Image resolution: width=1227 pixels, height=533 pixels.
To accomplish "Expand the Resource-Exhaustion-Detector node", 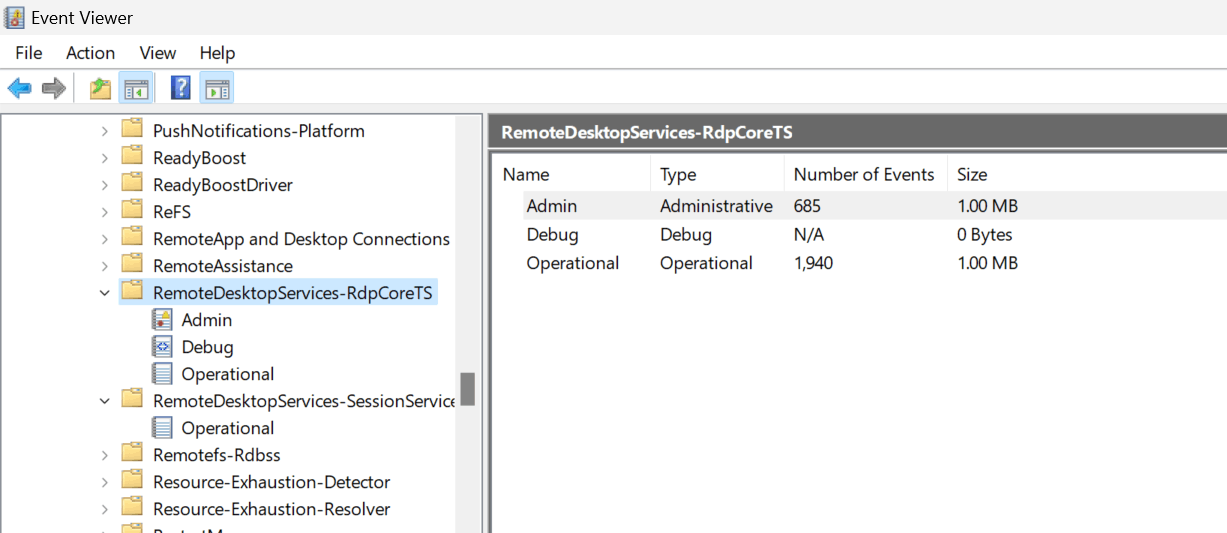I will (x=105, y=482).
